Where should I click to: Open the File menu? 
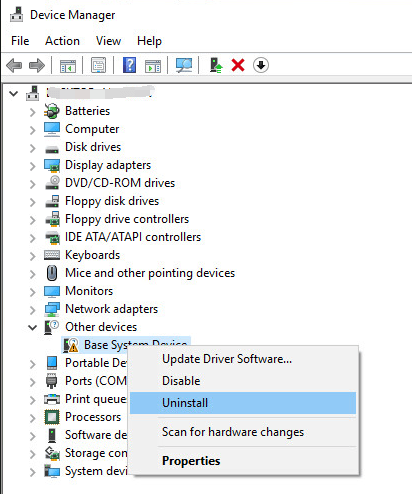[x=20, y=41]
